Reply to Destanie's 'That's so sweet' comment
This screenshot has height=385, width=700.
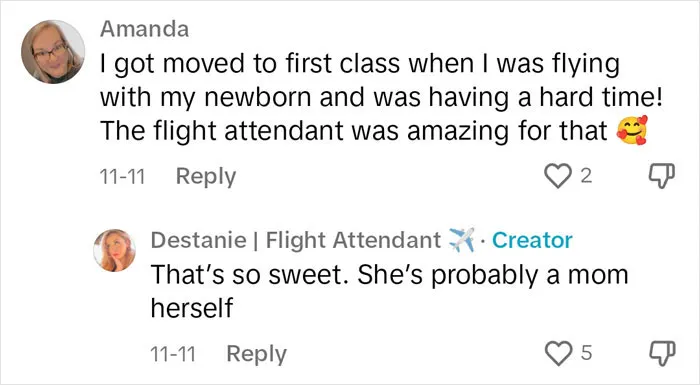point(256,354)
